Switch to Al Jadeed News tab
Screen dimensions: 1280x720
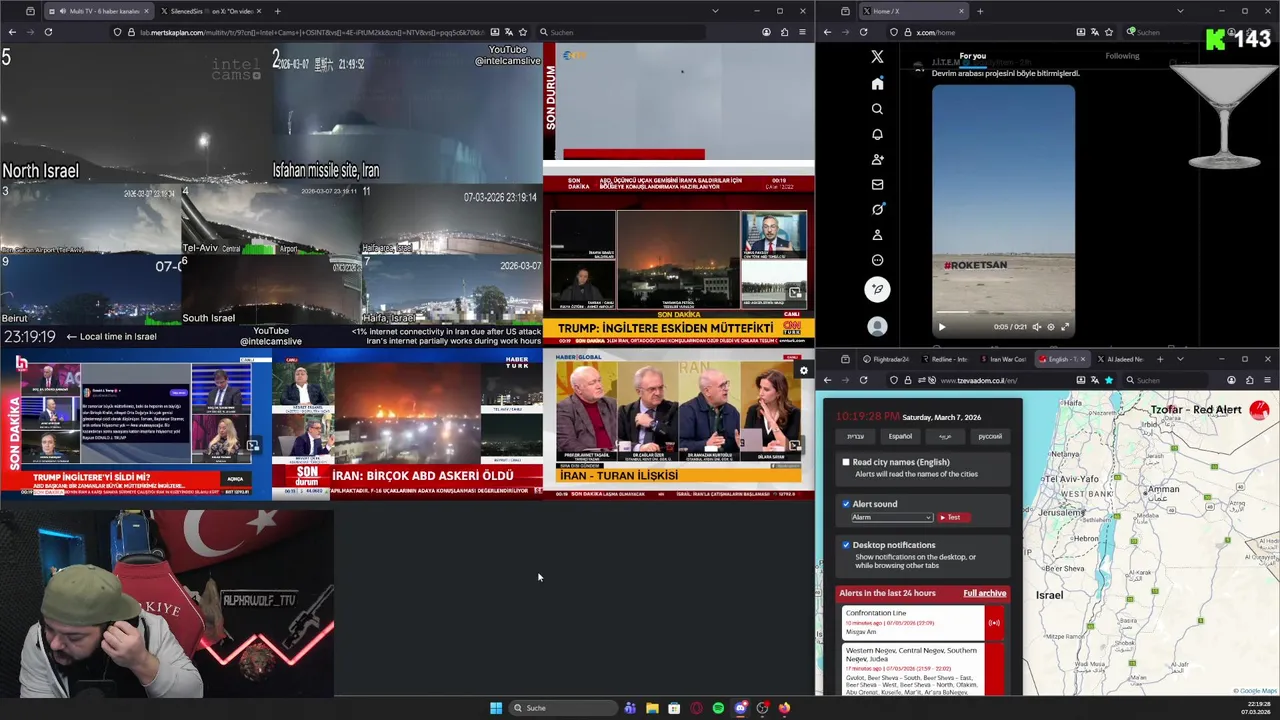(1120, 359)
